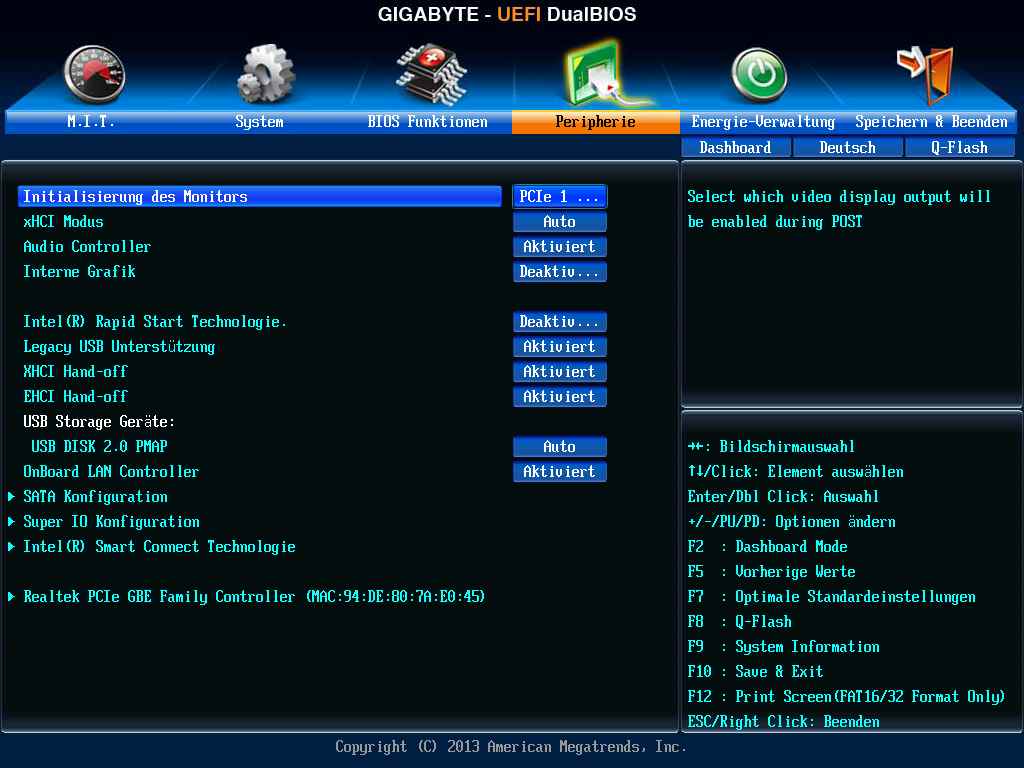Open Speichern & Beenden tab
1024x768 pixels.
[x=931, y=121]
